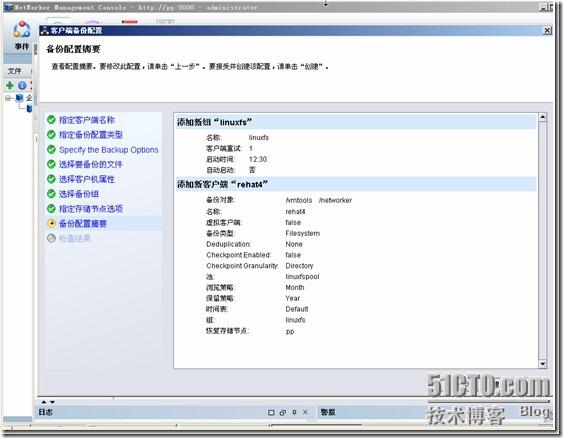This screenshot has height=438, width=563.
Task: Maximize the 日志 panel
Action: [x=271, y=413]
